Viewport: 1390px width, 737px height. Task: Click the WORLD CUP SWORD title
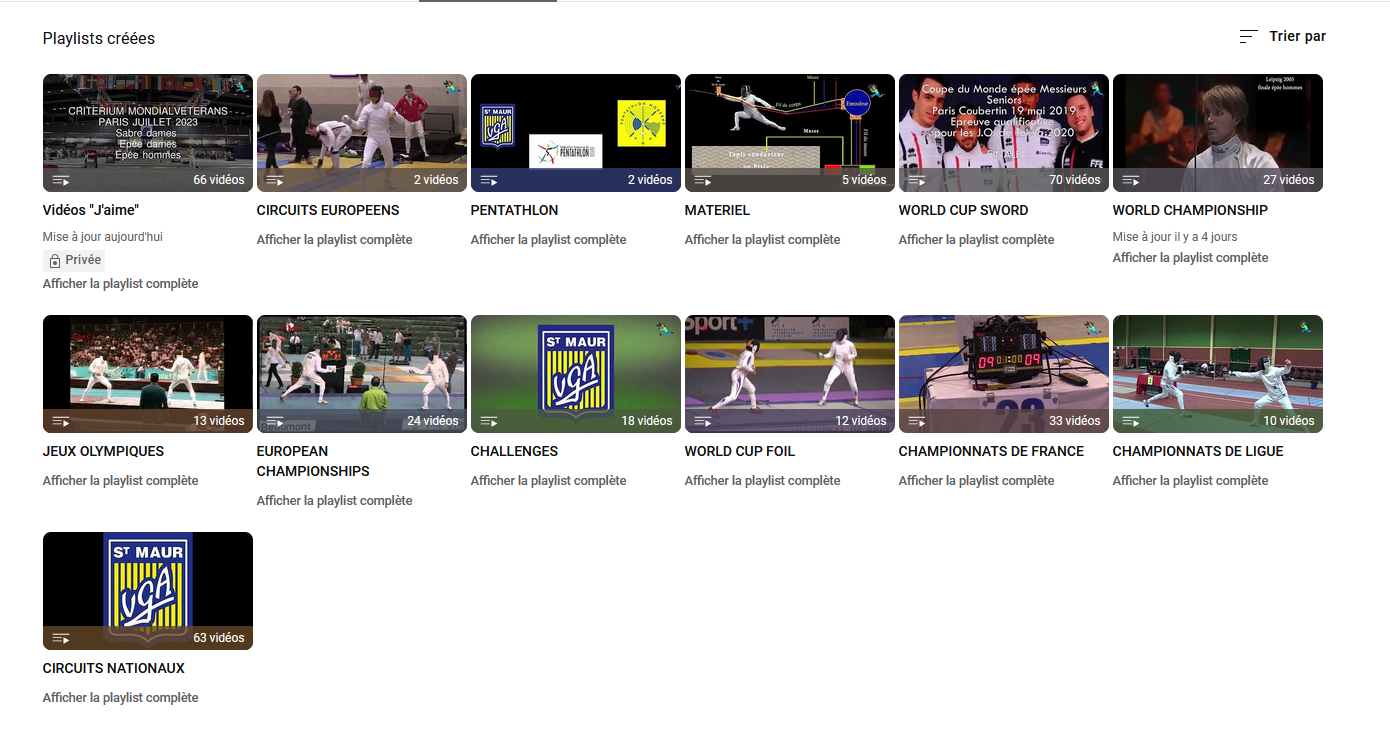click(963, 210)
